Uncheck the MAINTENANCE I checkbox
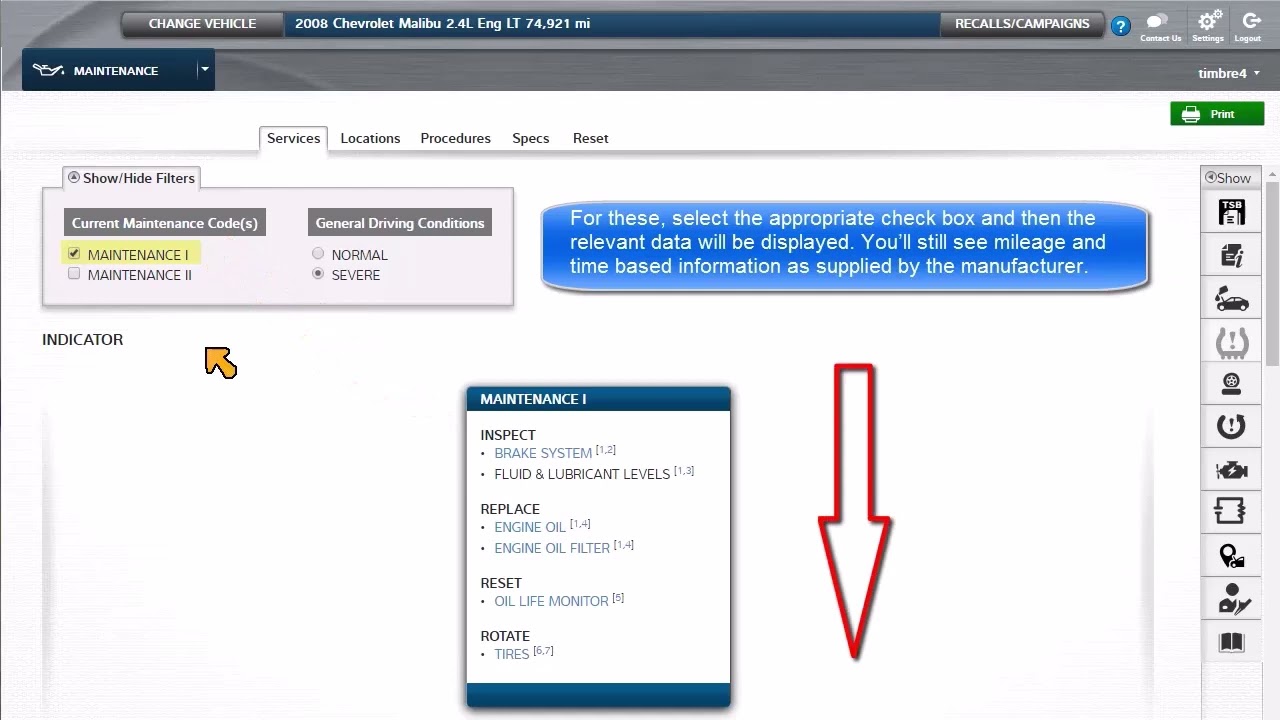This screenshot has height=720, width=1280. click(x=74, y=254)
